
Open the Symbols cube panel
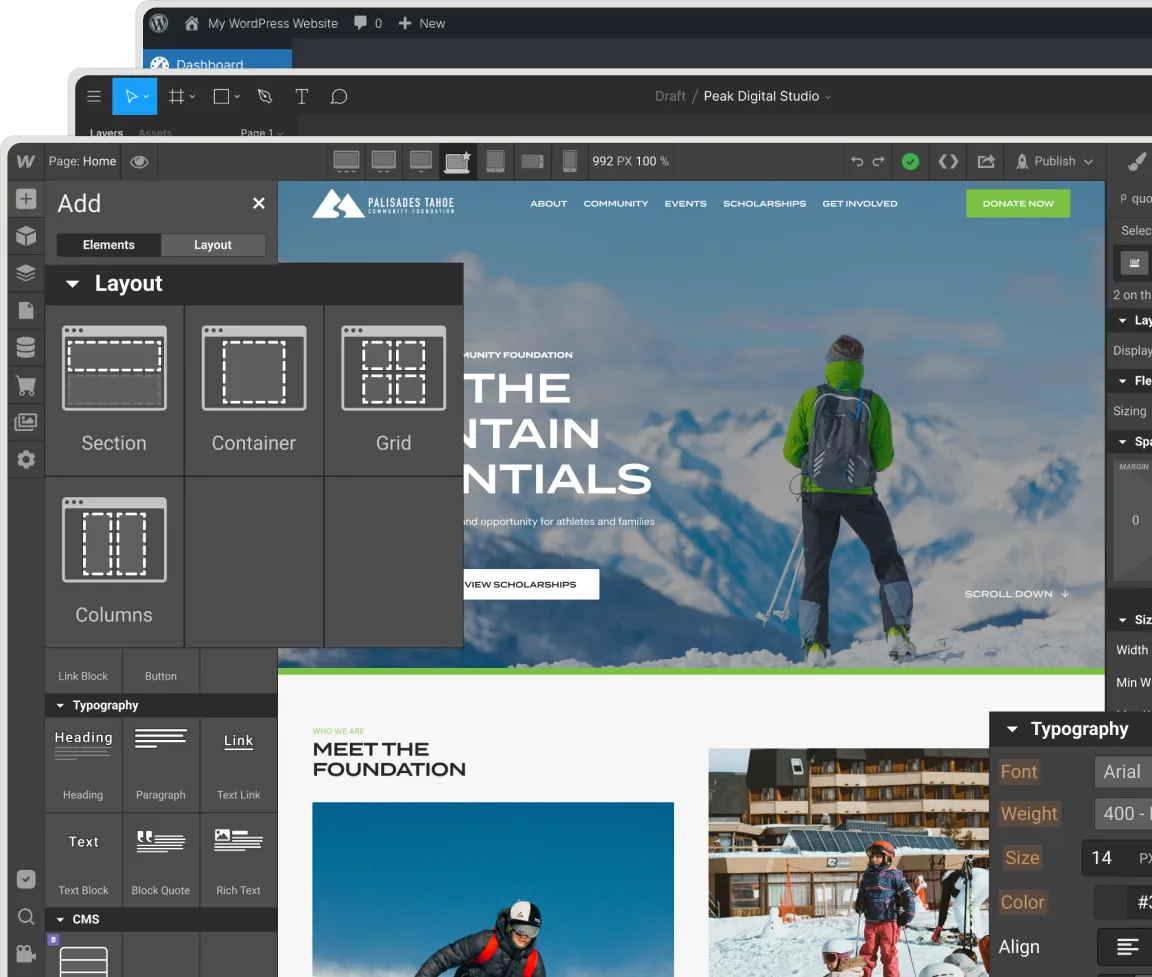(26, 236)
